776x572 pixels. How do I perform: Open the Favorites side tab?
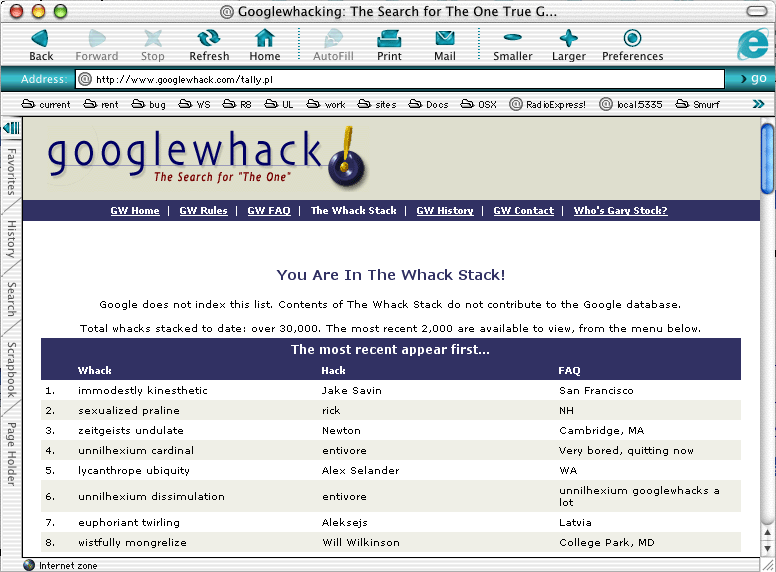click(x=11, y=171)
